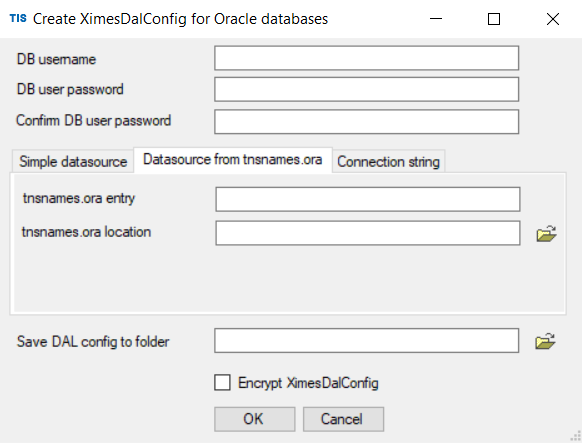The width and height of the screenshot is (582, 443).
Task: Click the resize grip at window corner
Action: (x=576, y=437)
